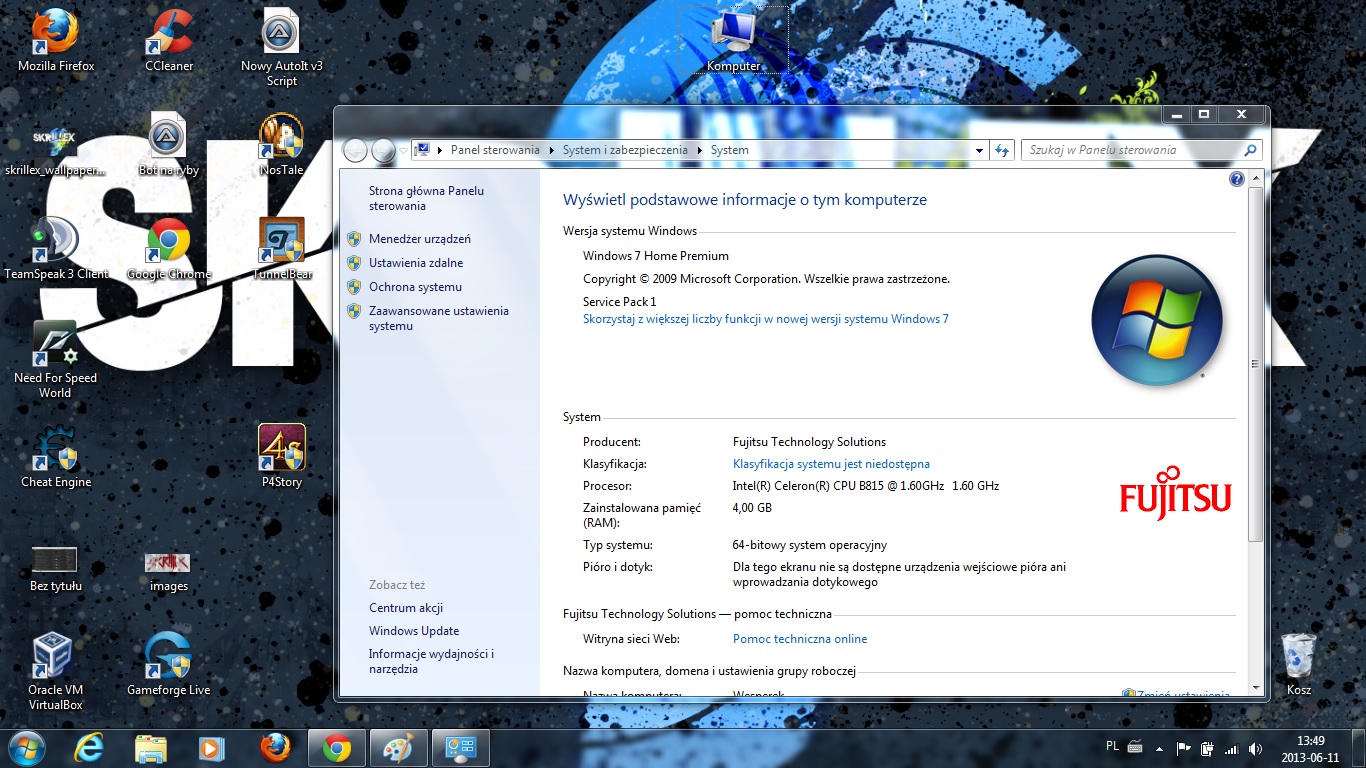Image resolution: width=1366 pixels, height=768 pixels.
Task: Click the PL language indicator
Action: (x=1113, y=746)
